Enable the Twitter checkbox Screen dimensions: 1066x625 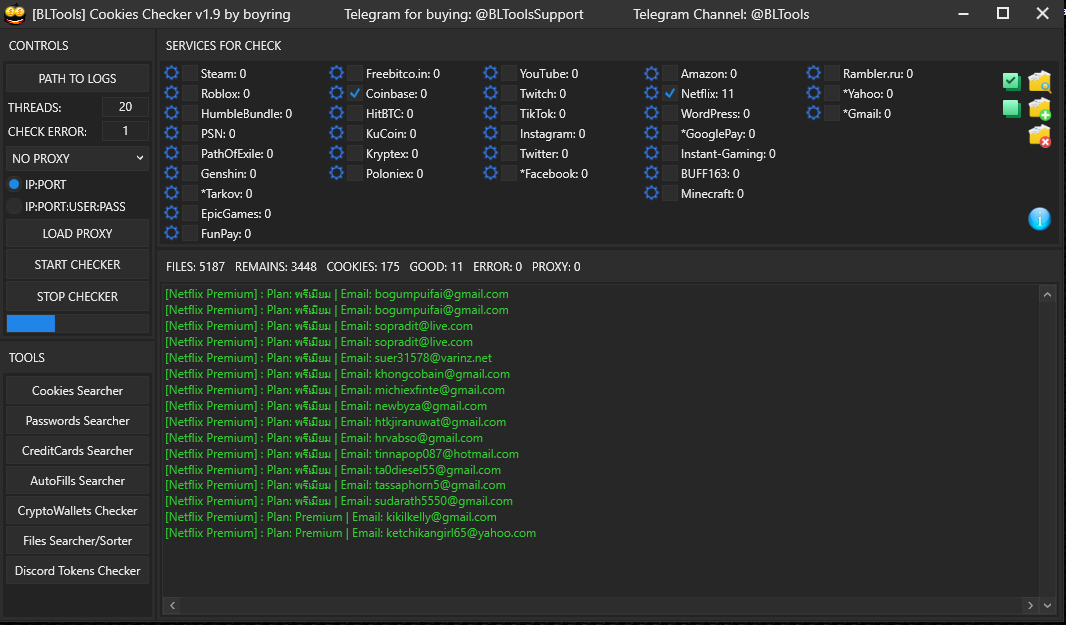pos(509,154)
